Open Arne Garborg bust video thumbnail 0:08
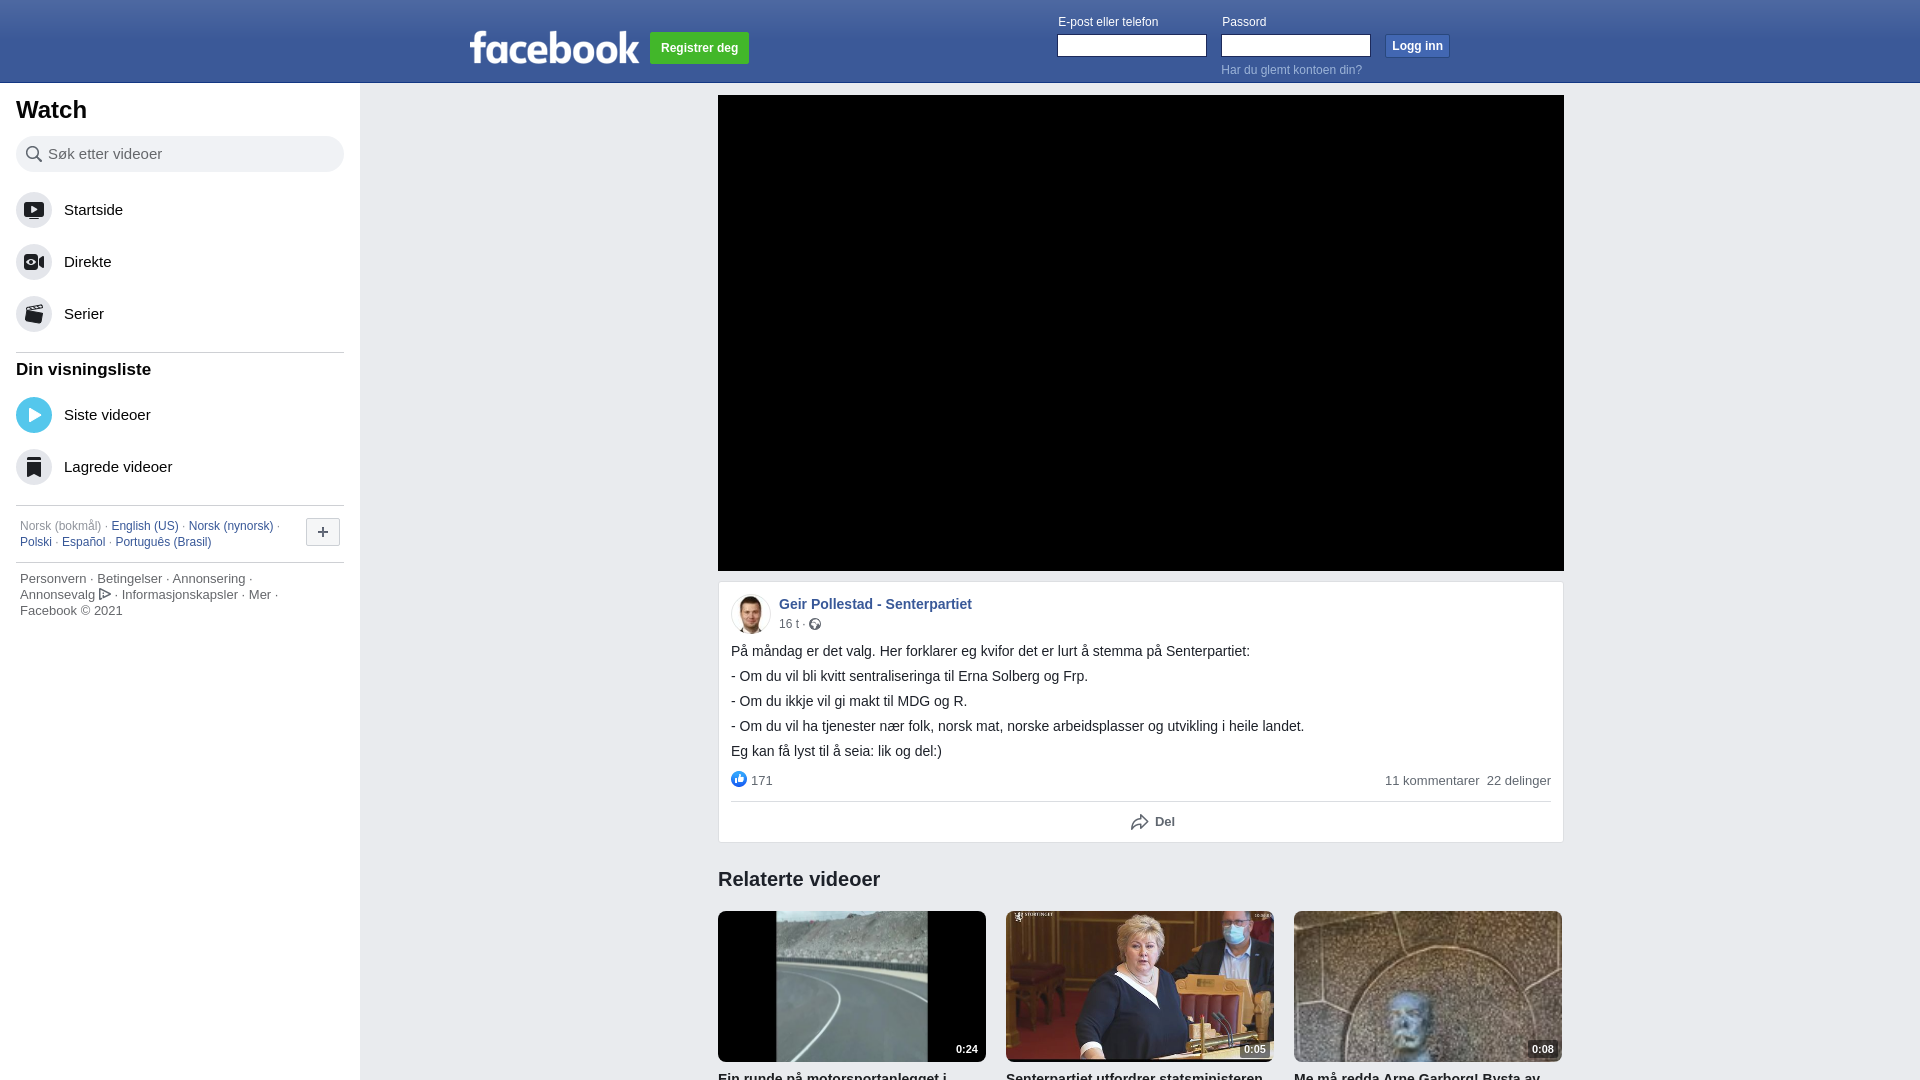1920x1080 pixels. [x=1428, y=986]
